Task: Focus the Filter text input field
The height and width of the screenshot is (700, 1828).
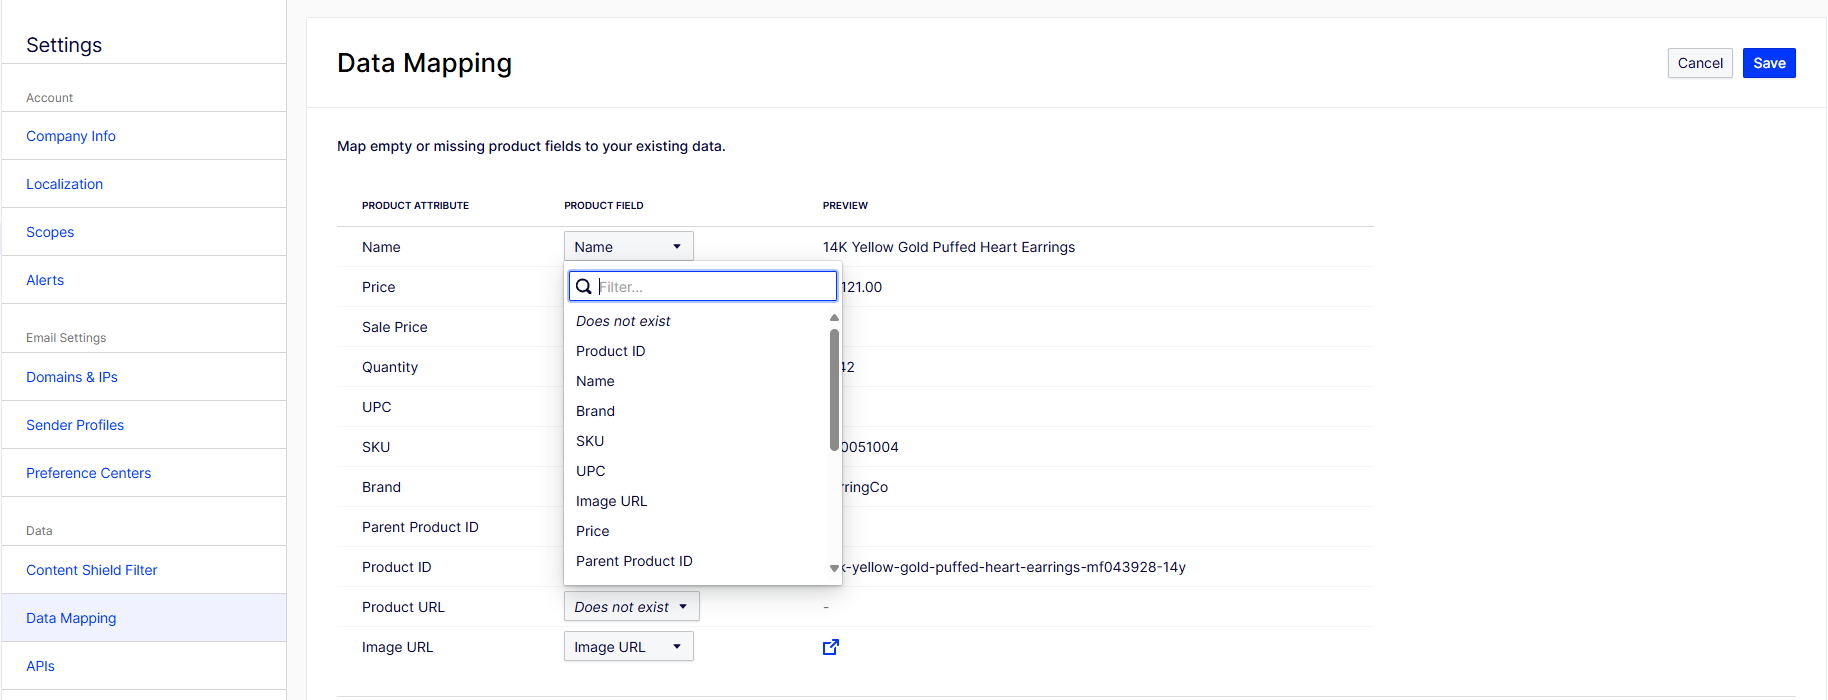Action: (715, 286)
